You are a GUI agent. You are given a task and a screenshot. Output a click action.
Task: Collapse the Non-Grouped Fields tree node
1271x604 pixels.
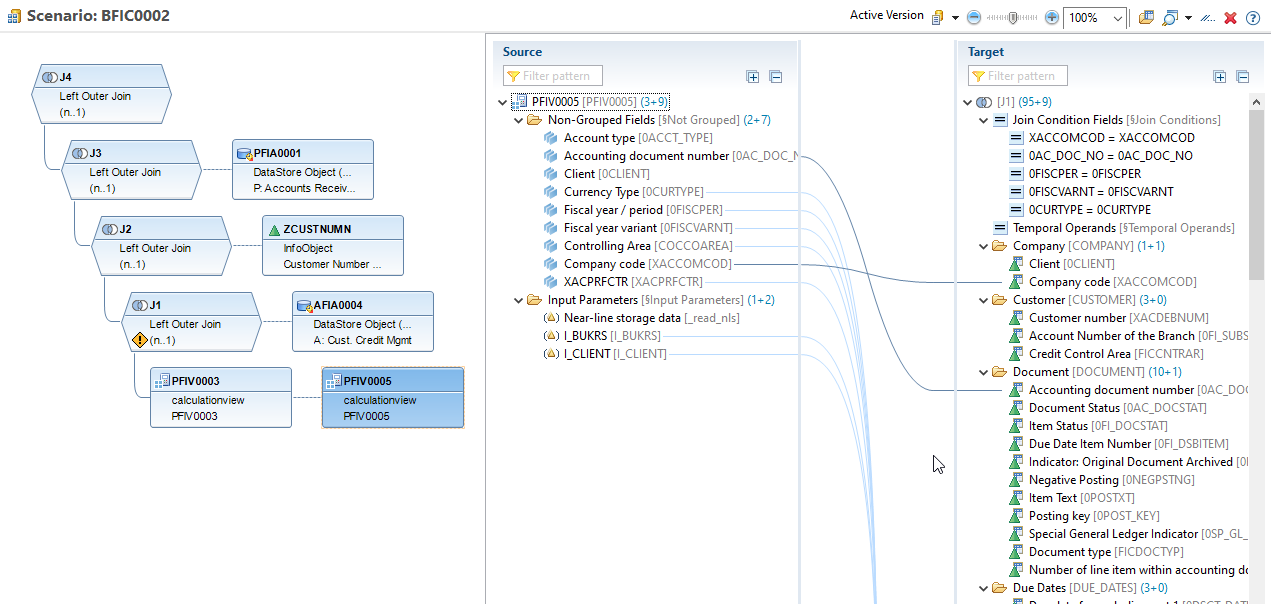click(x=518, y=118)
